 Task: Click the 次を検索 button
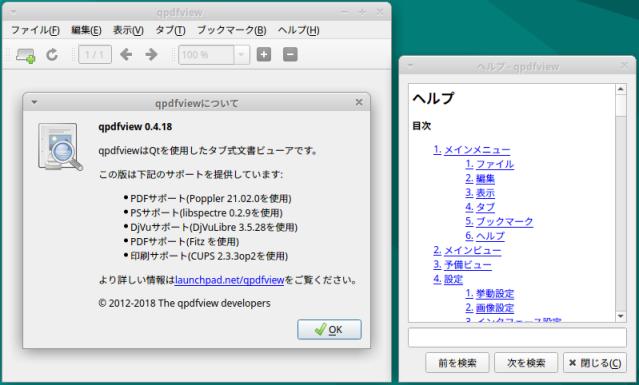tap(526, 363)
